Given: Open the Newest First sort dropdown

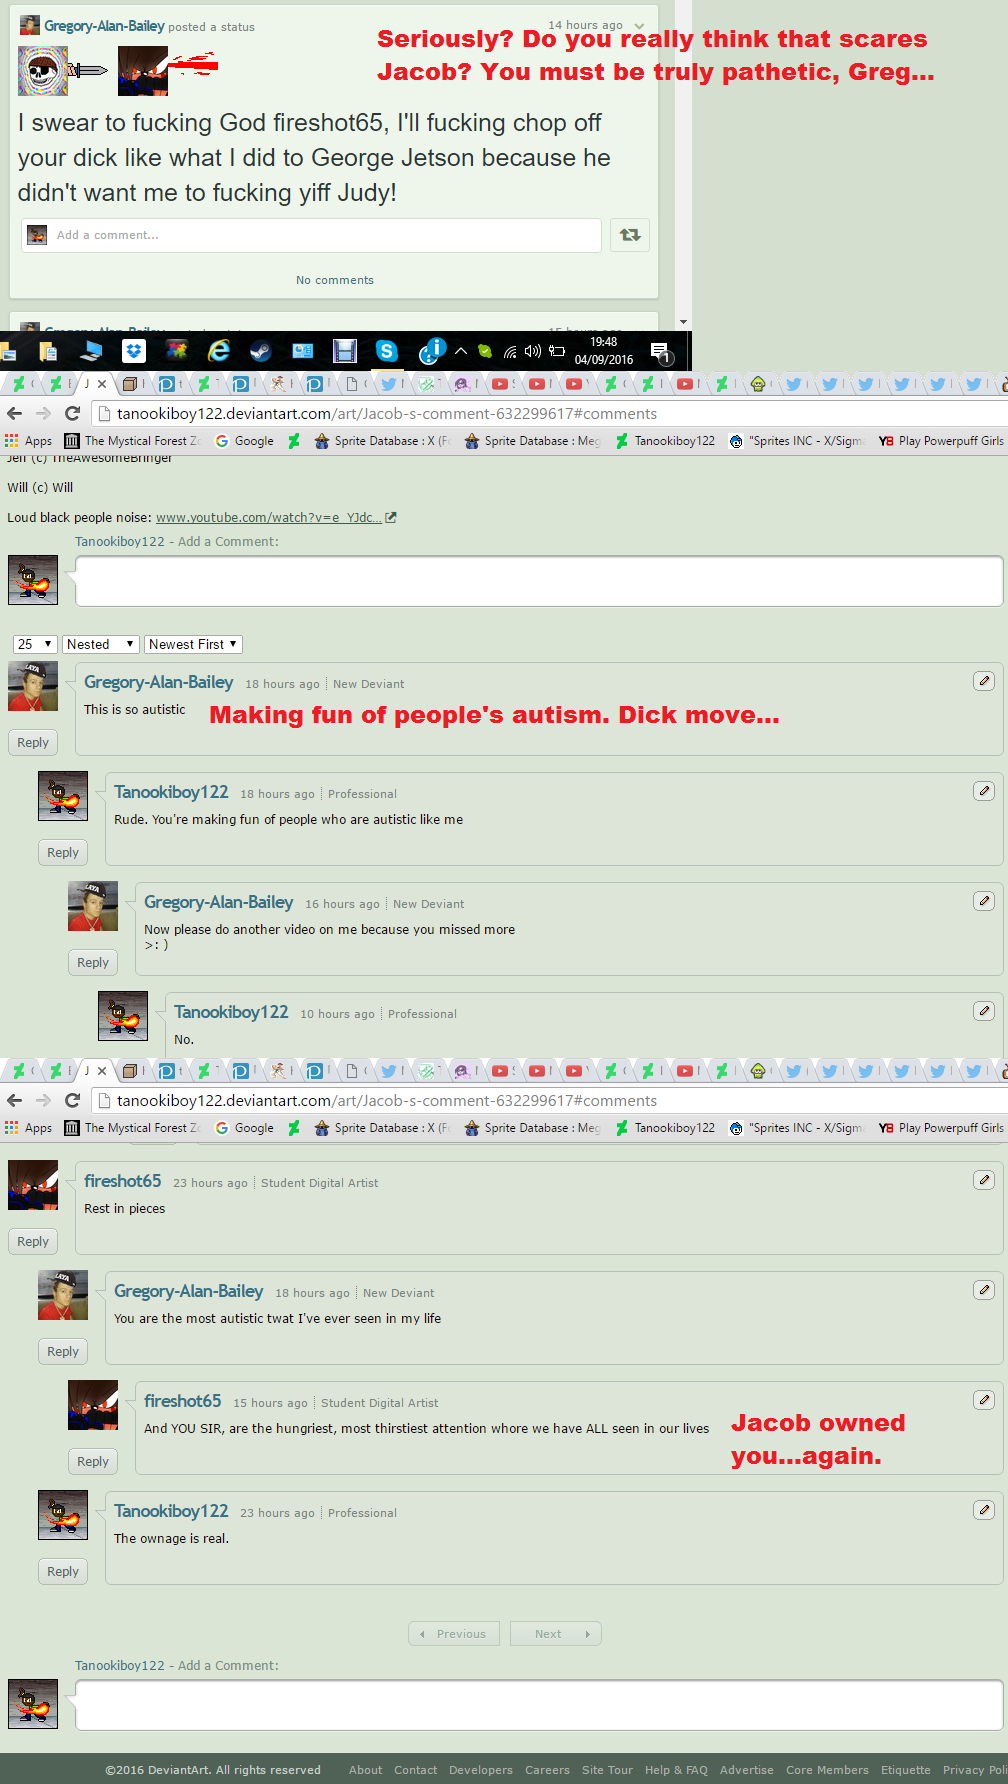Looking at the screenshot, I should (193, 644).
